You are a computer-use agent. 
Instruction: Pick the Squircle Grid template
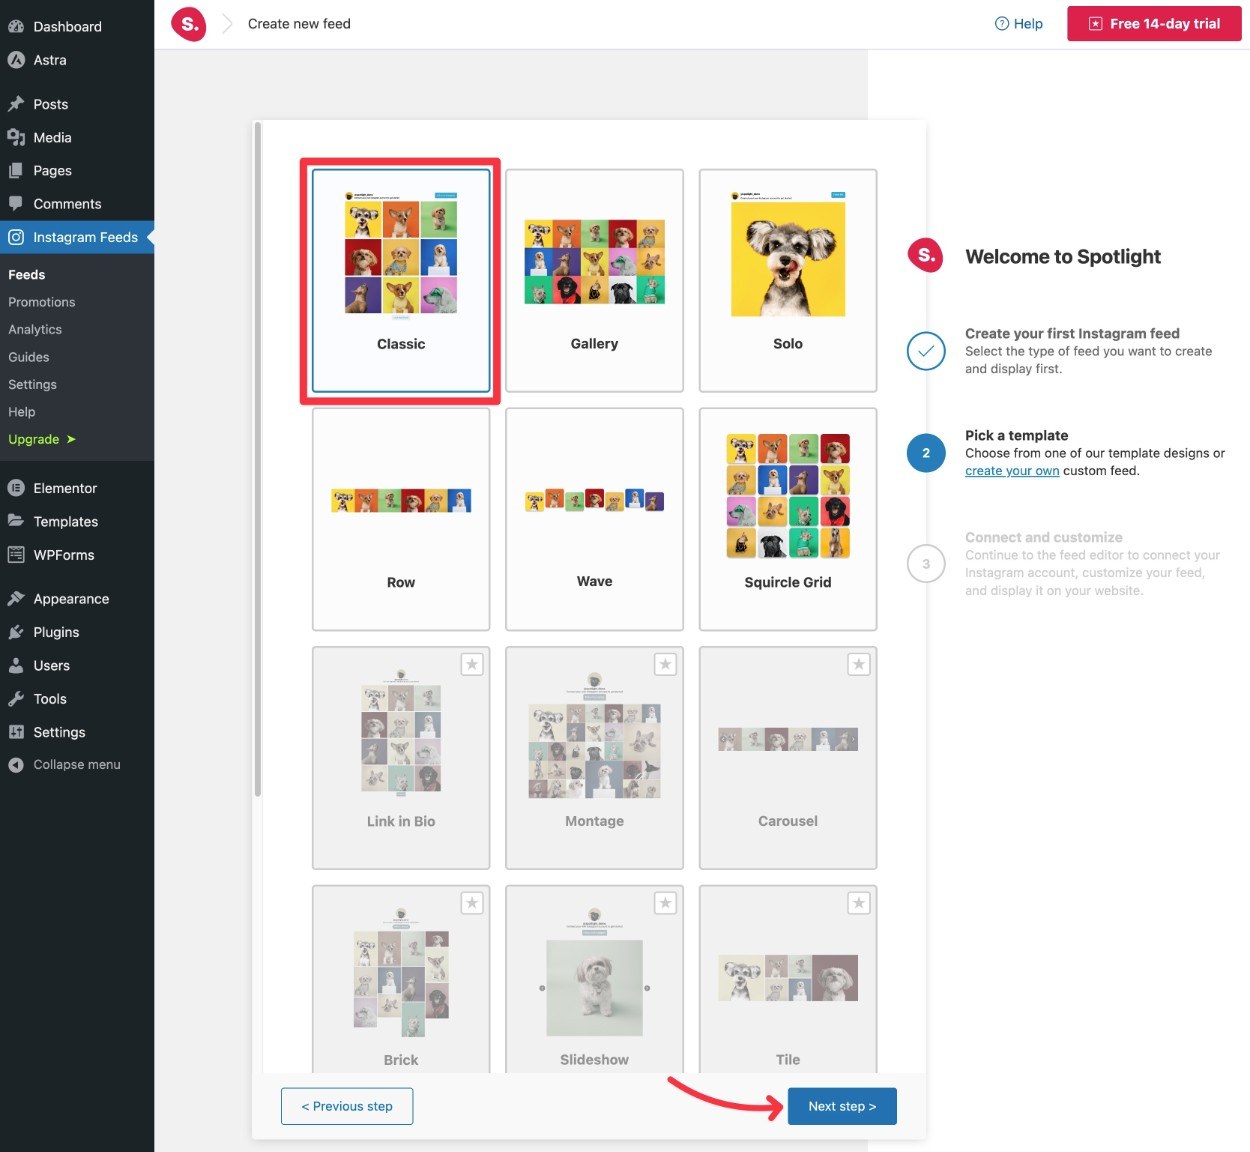click(x=788, y=519)
